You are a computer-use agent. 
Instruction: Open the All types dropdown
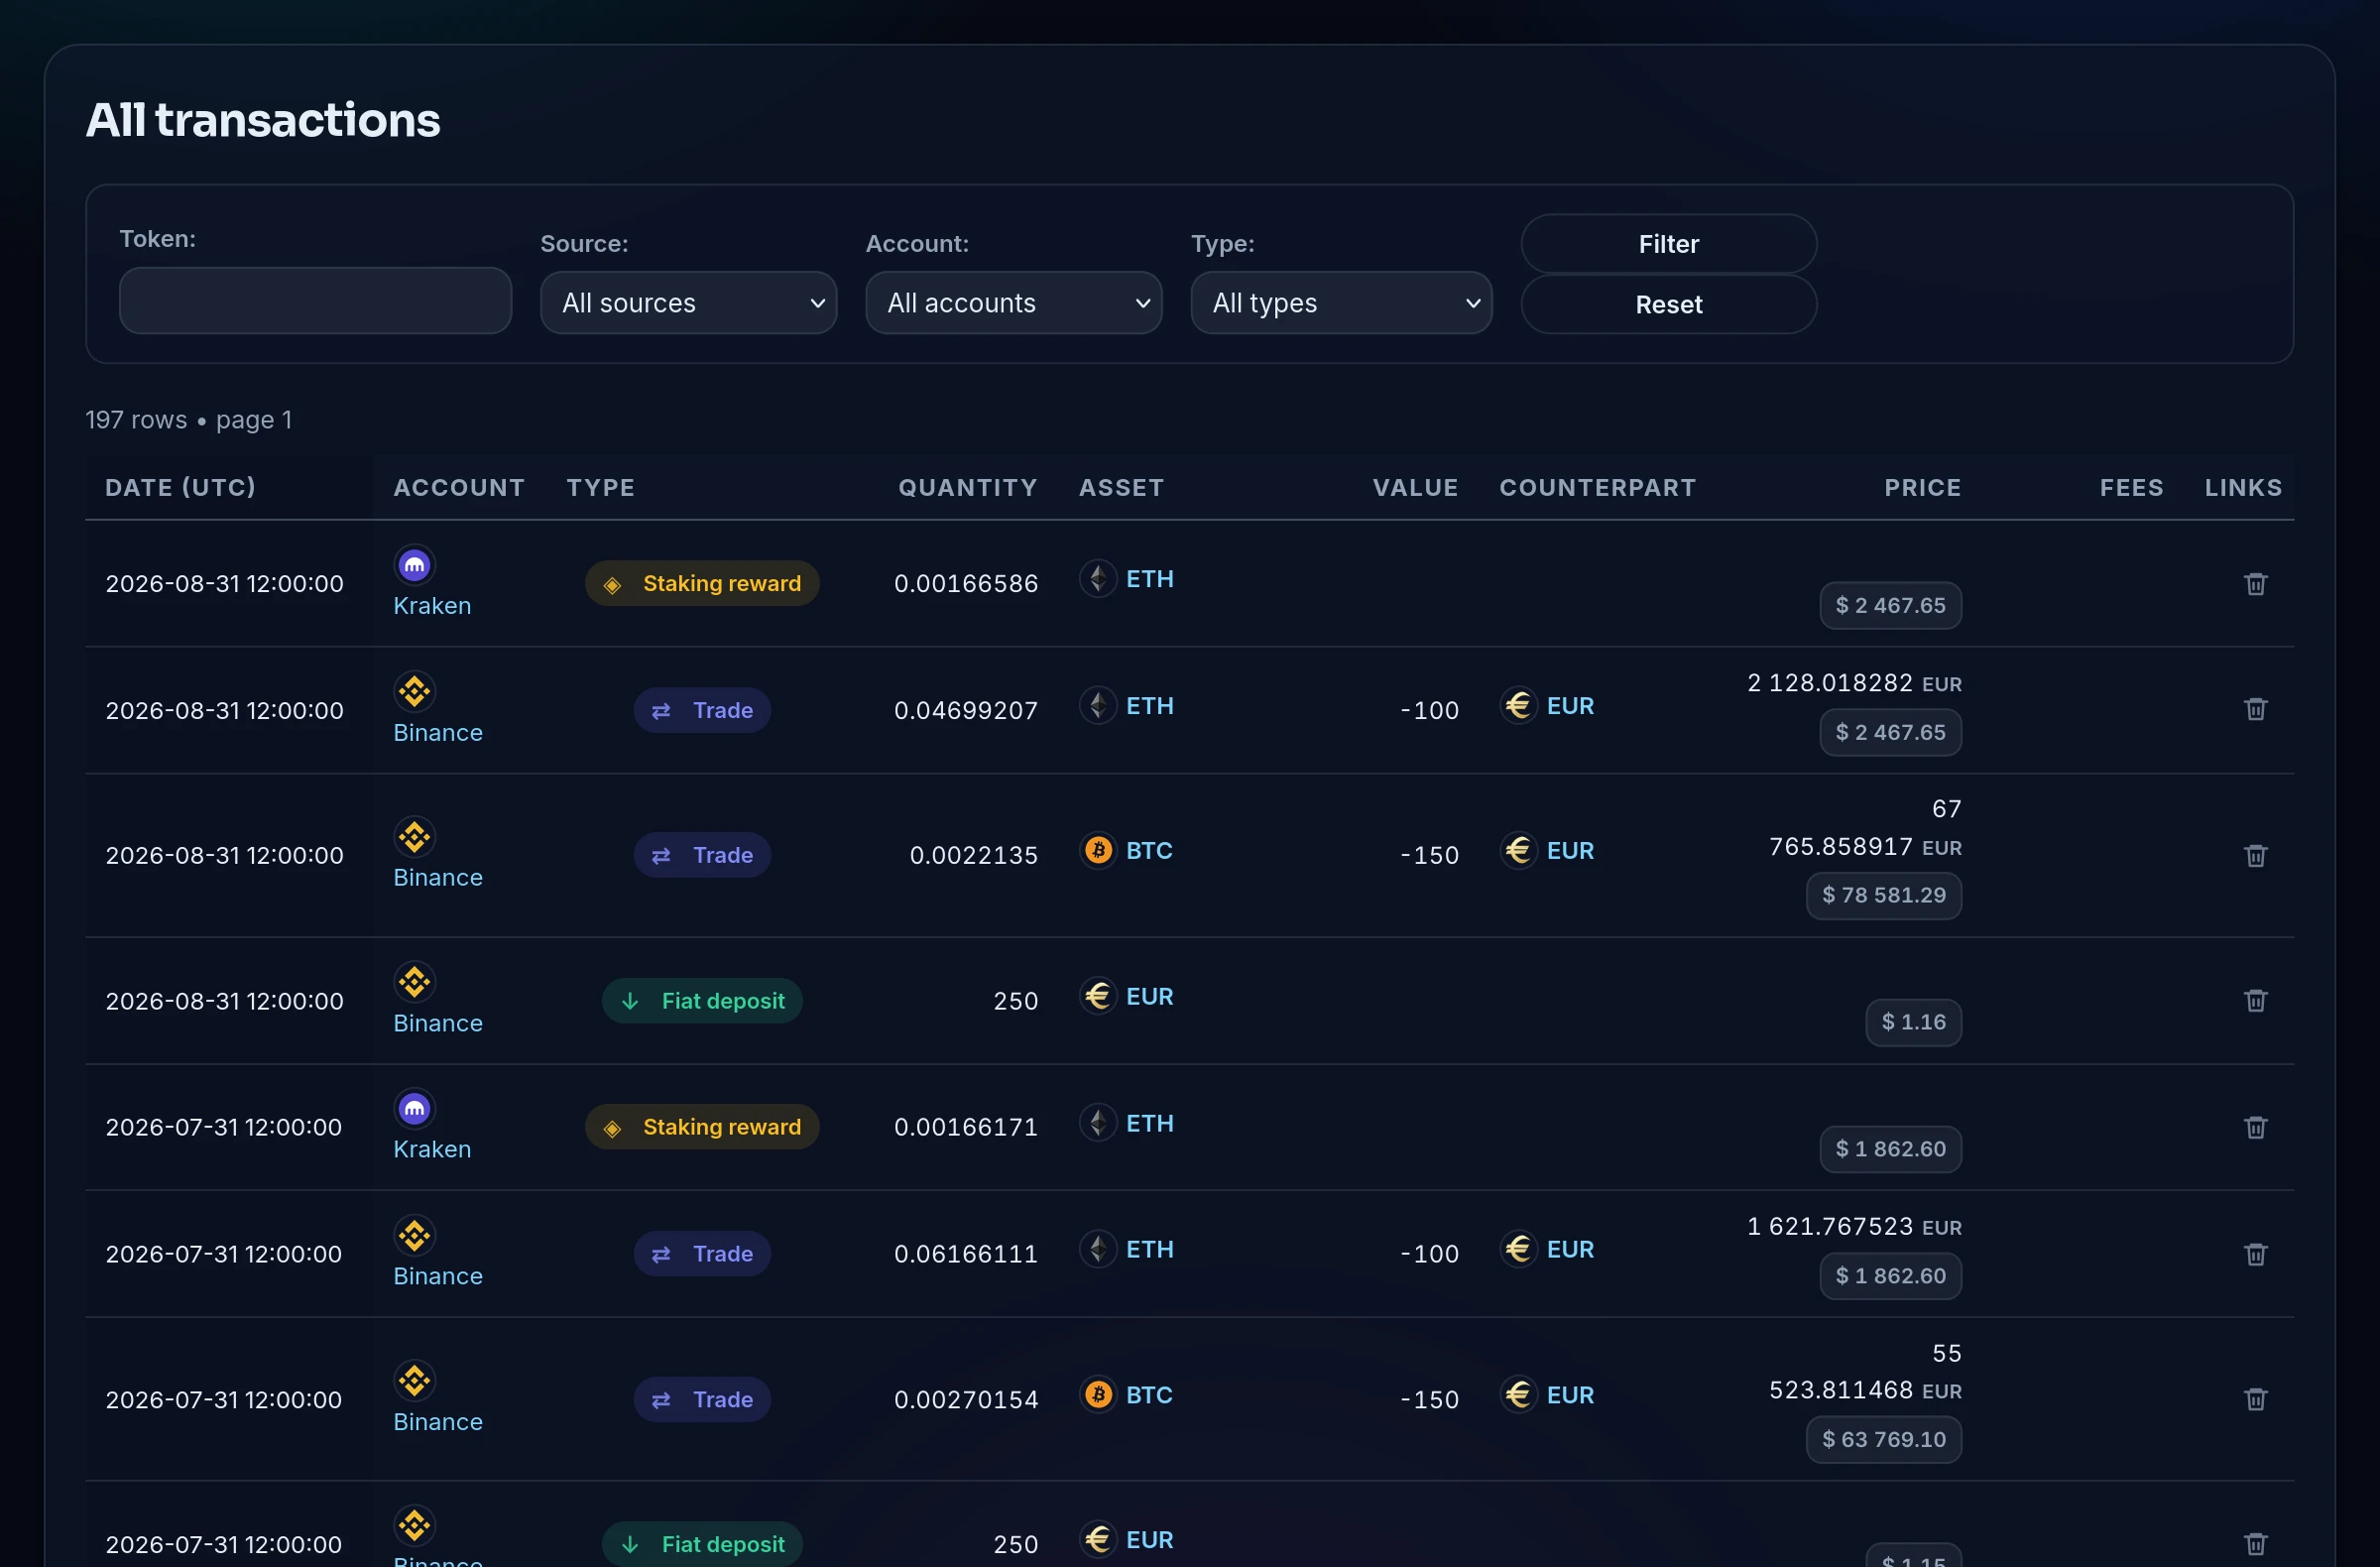point(1341,303)
